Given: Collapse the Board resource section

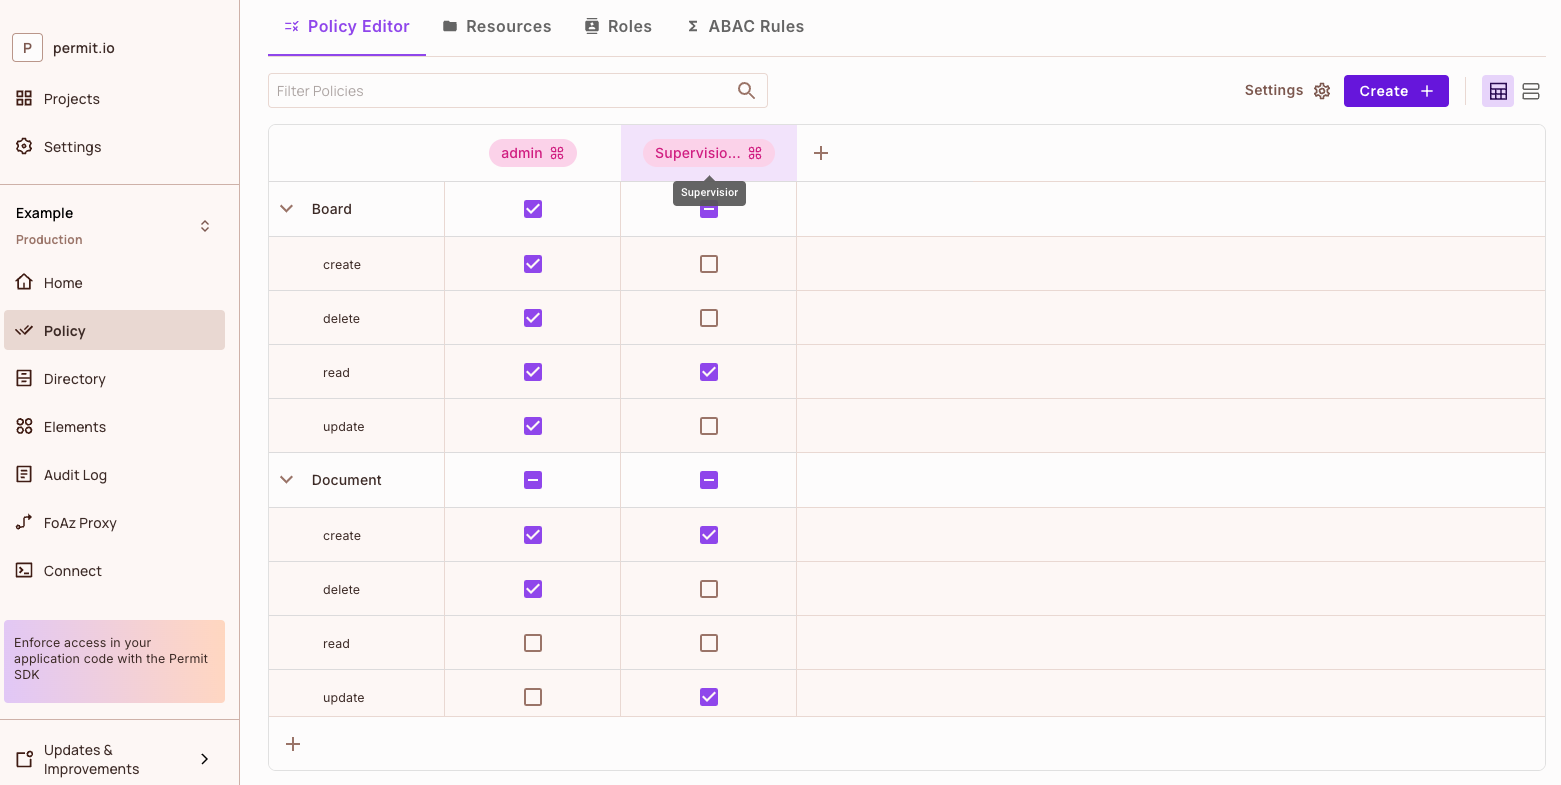Looking at the screenshot, I should [x=287, y=208].
